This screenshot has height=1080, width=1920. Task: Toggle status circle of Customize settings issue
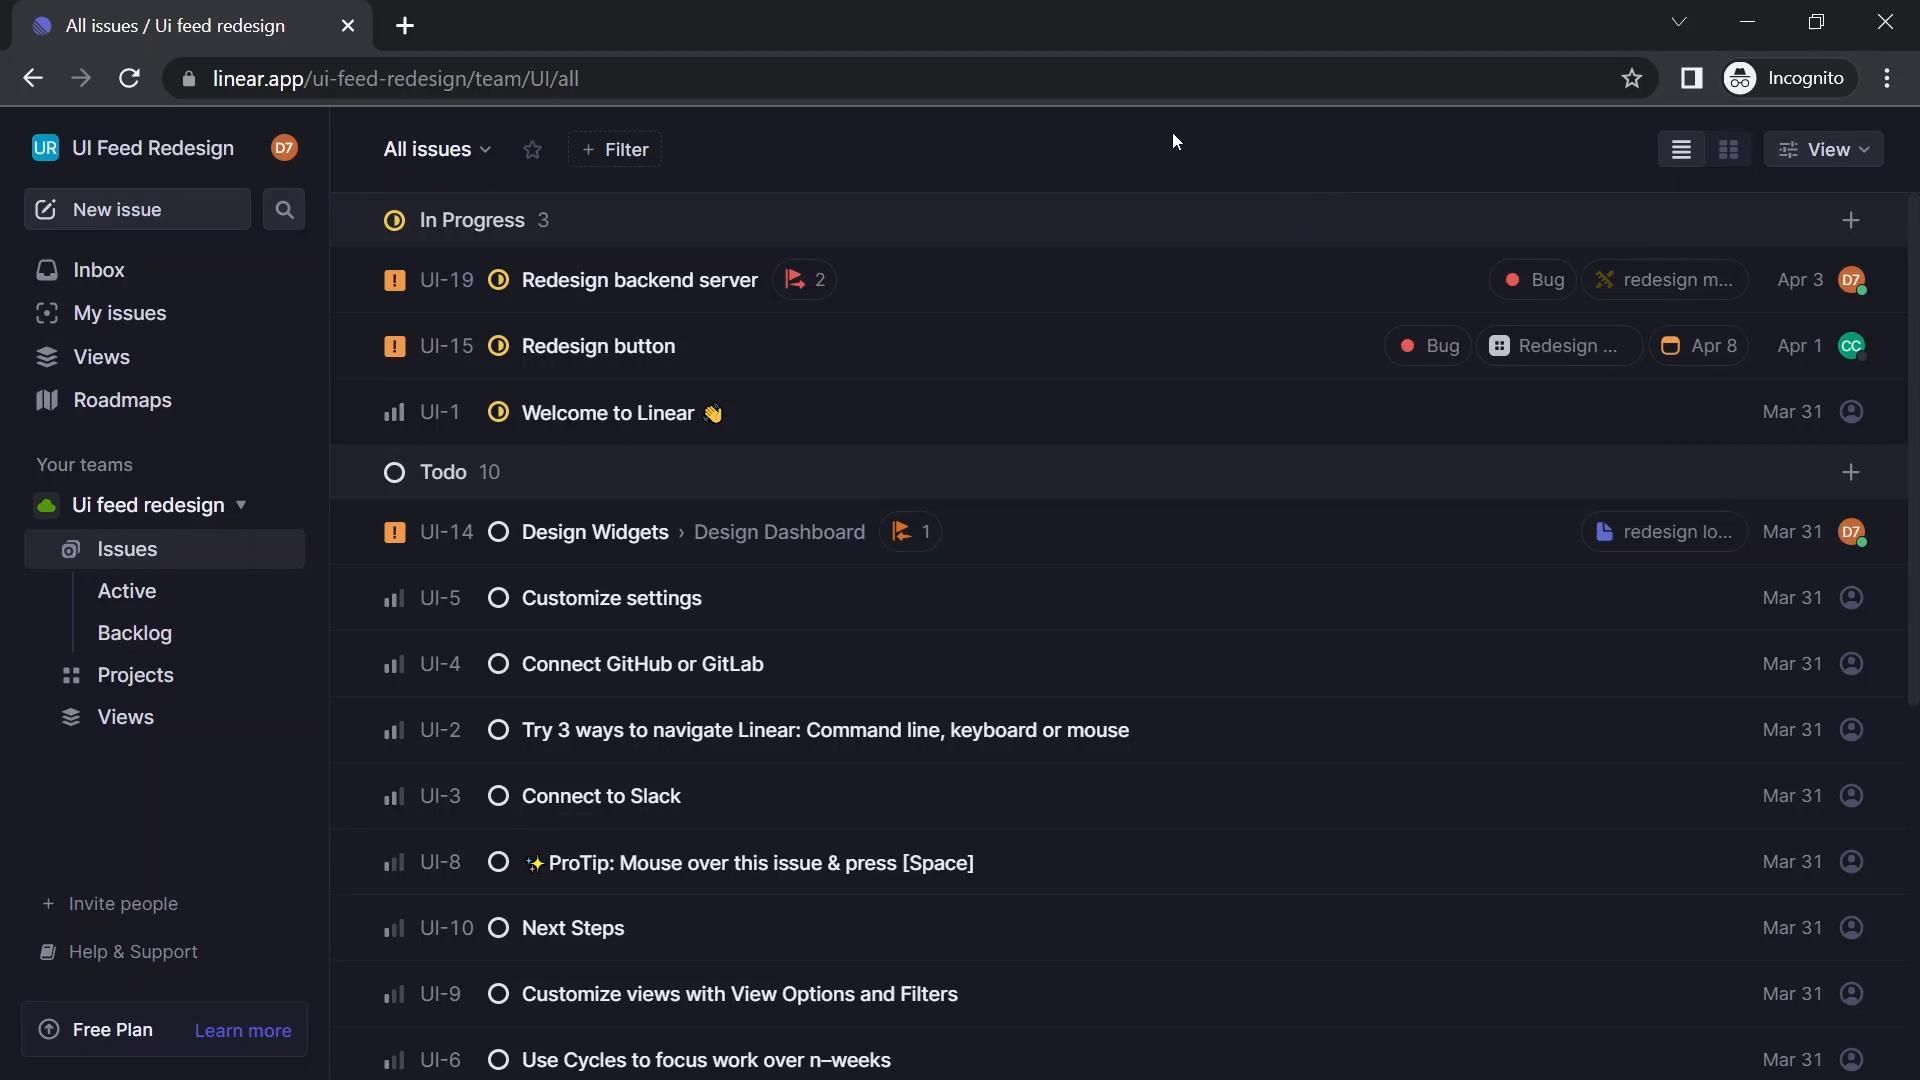click(498, 598)
